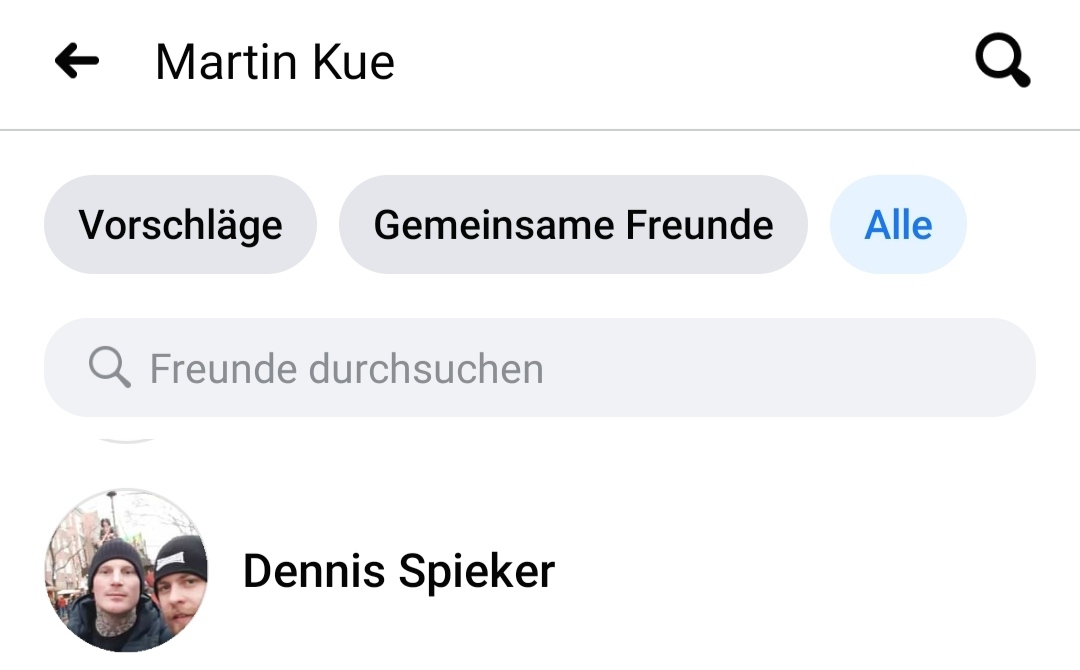Select the Alle friends filter
Viewport: 1080px width, 670px height.
pyautogui.click(x=898, y=225)
